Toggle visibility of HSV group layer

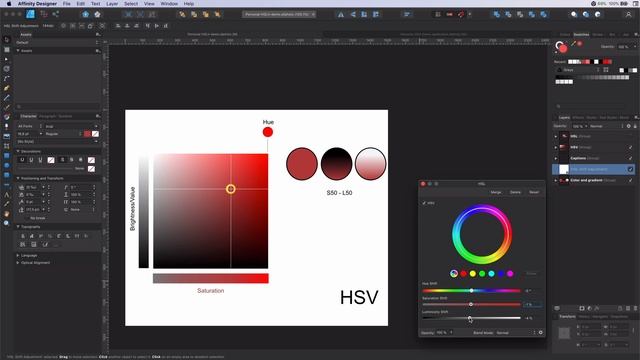(631, 147)
